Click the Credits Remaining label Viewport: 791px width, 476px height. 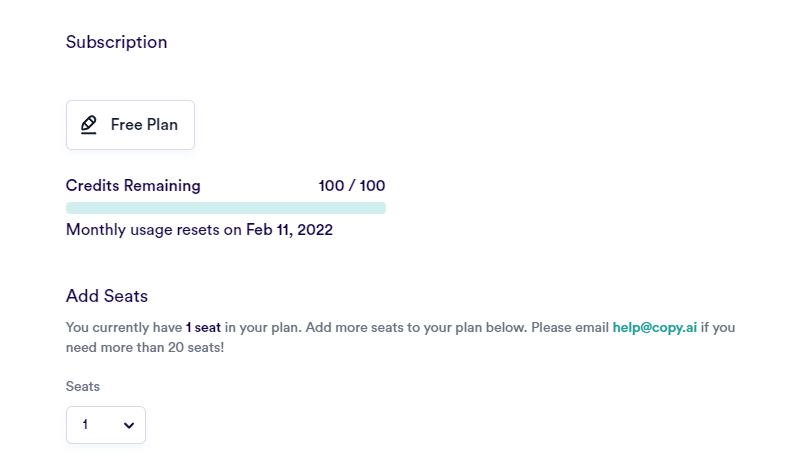point(133,186)
